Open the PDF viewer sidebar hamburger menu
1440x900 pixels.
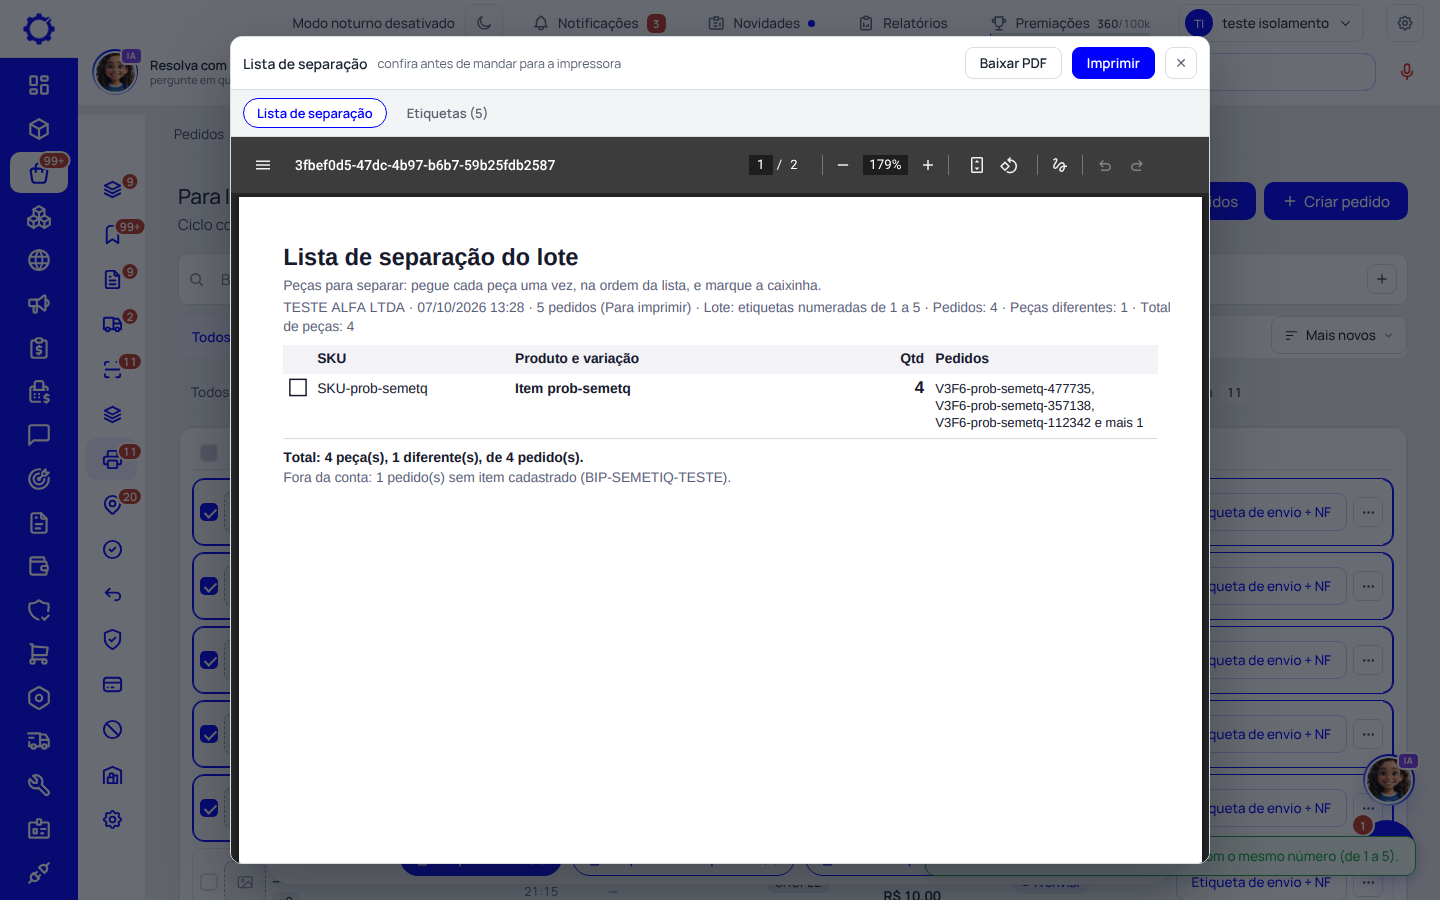[x=263, y=165]
